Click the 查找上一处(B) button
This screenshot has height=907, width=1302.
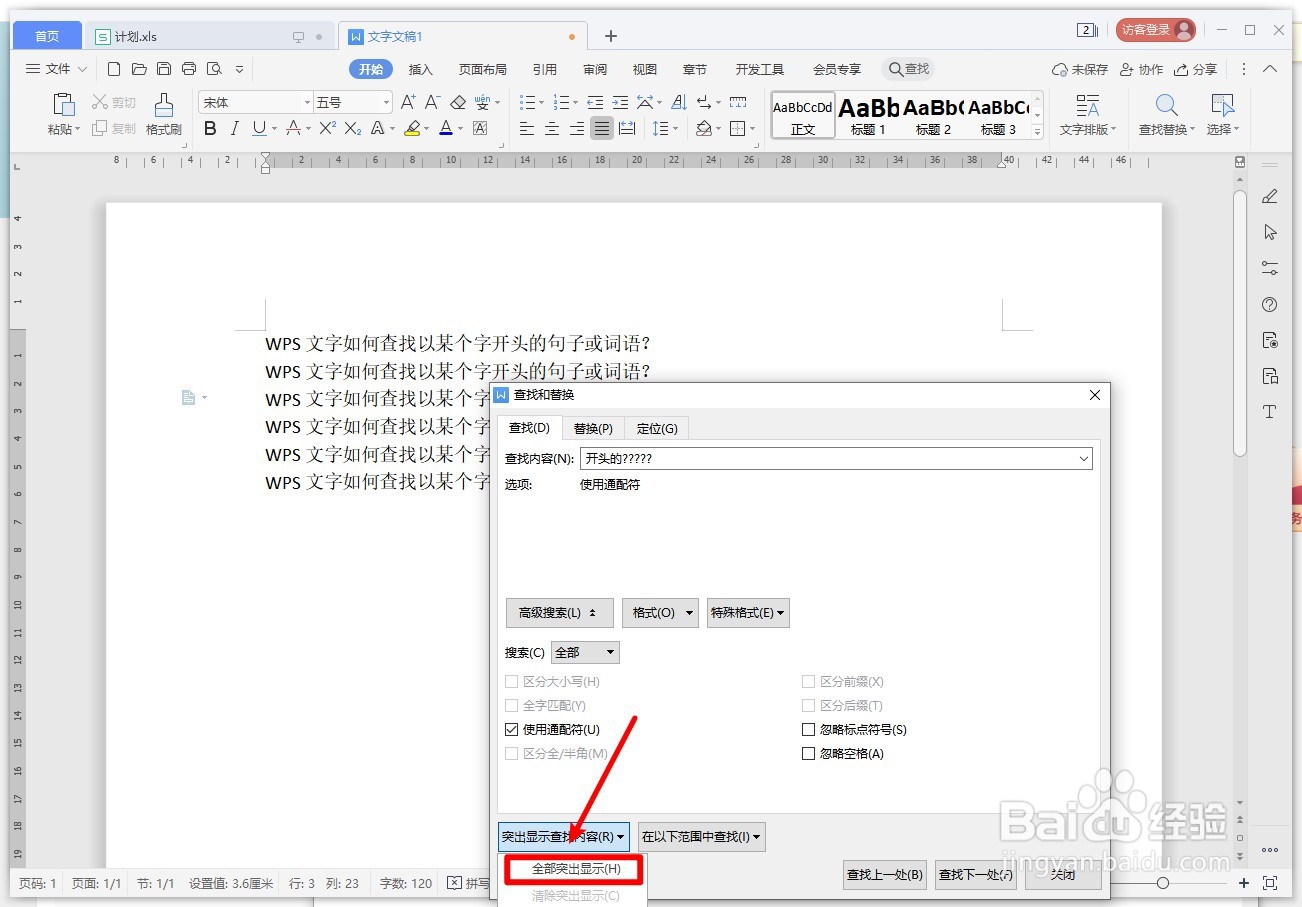[x=885, y=875]
